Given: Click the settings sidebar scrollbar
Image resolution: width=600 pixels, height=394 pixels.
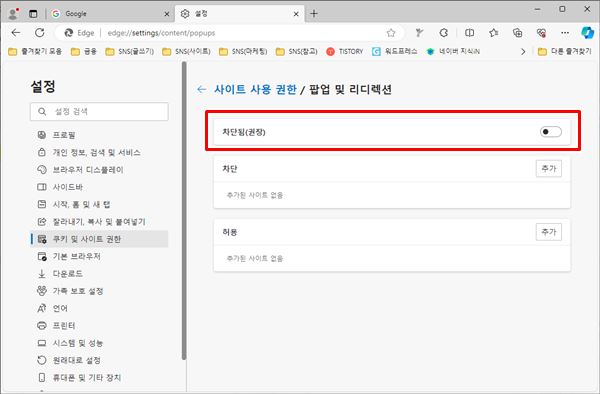Looking at the screenshot, I should 184,210.
